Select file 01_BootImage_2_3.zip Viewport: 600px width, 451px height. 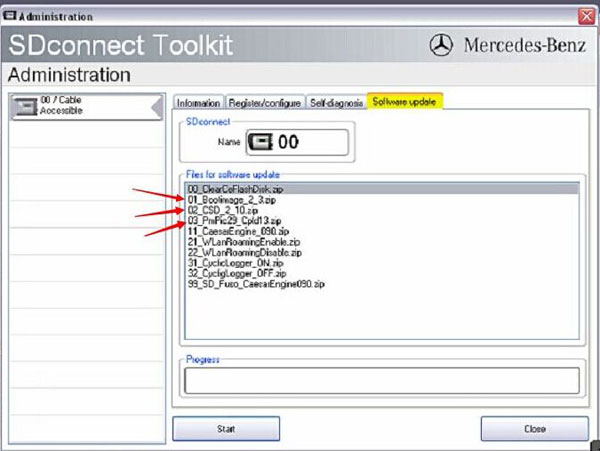pyautogui.click(x=232, y=199)
